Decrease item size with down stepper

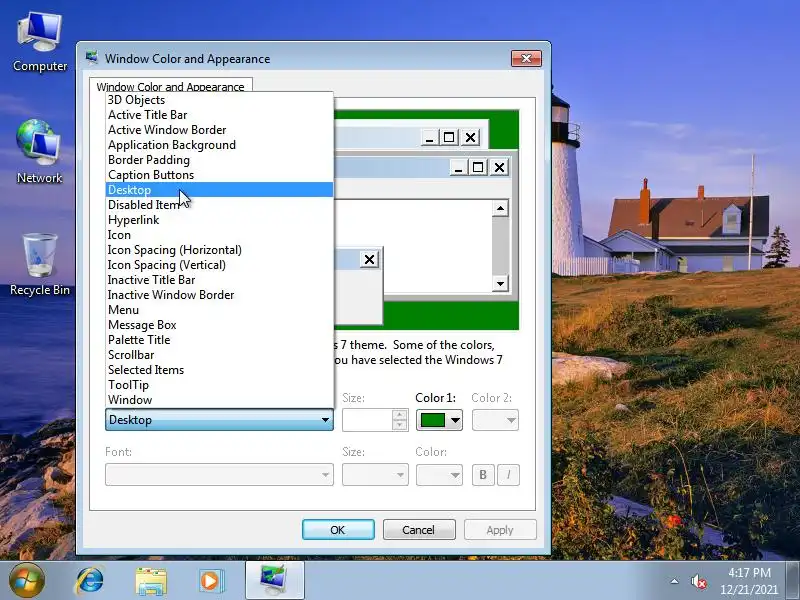coord(400,425)
